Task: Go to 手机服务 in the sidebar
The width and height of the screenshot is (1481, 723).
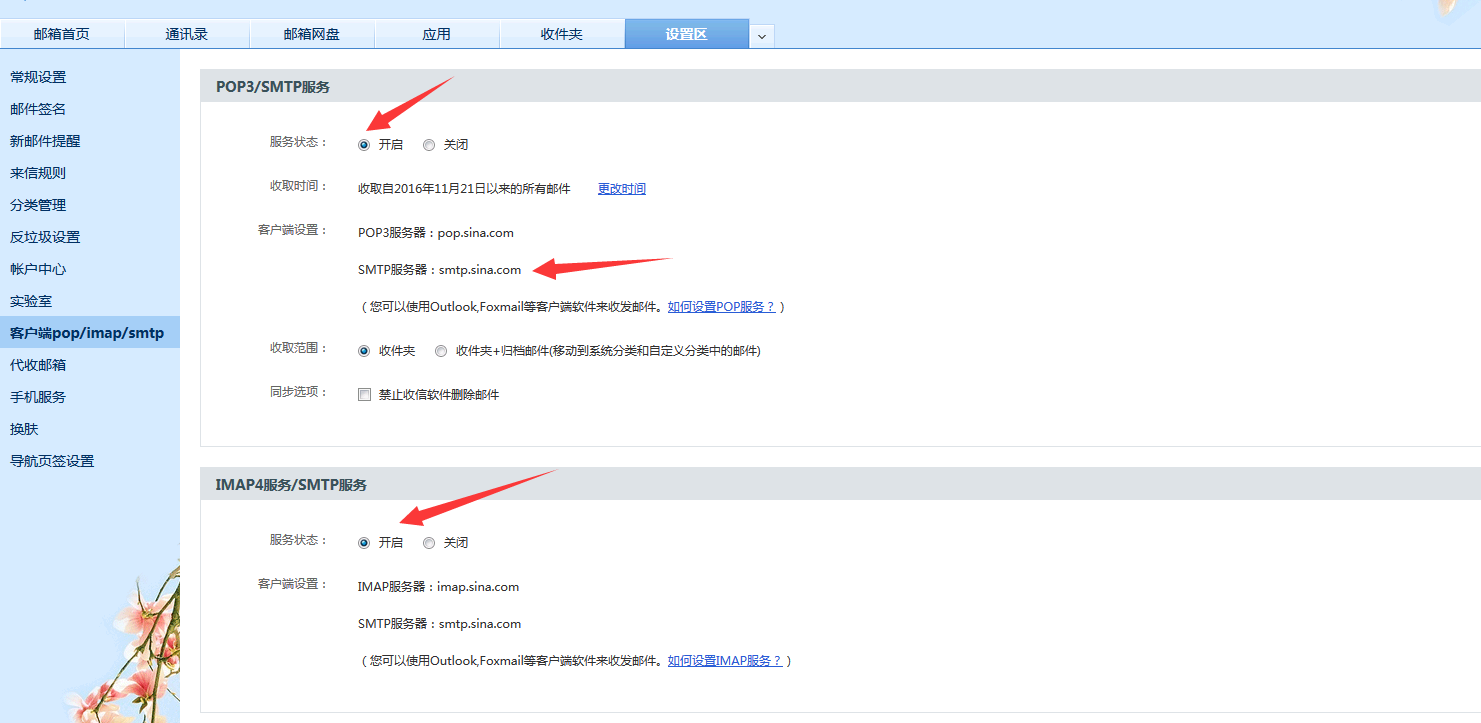Action: tap(38, 397)
